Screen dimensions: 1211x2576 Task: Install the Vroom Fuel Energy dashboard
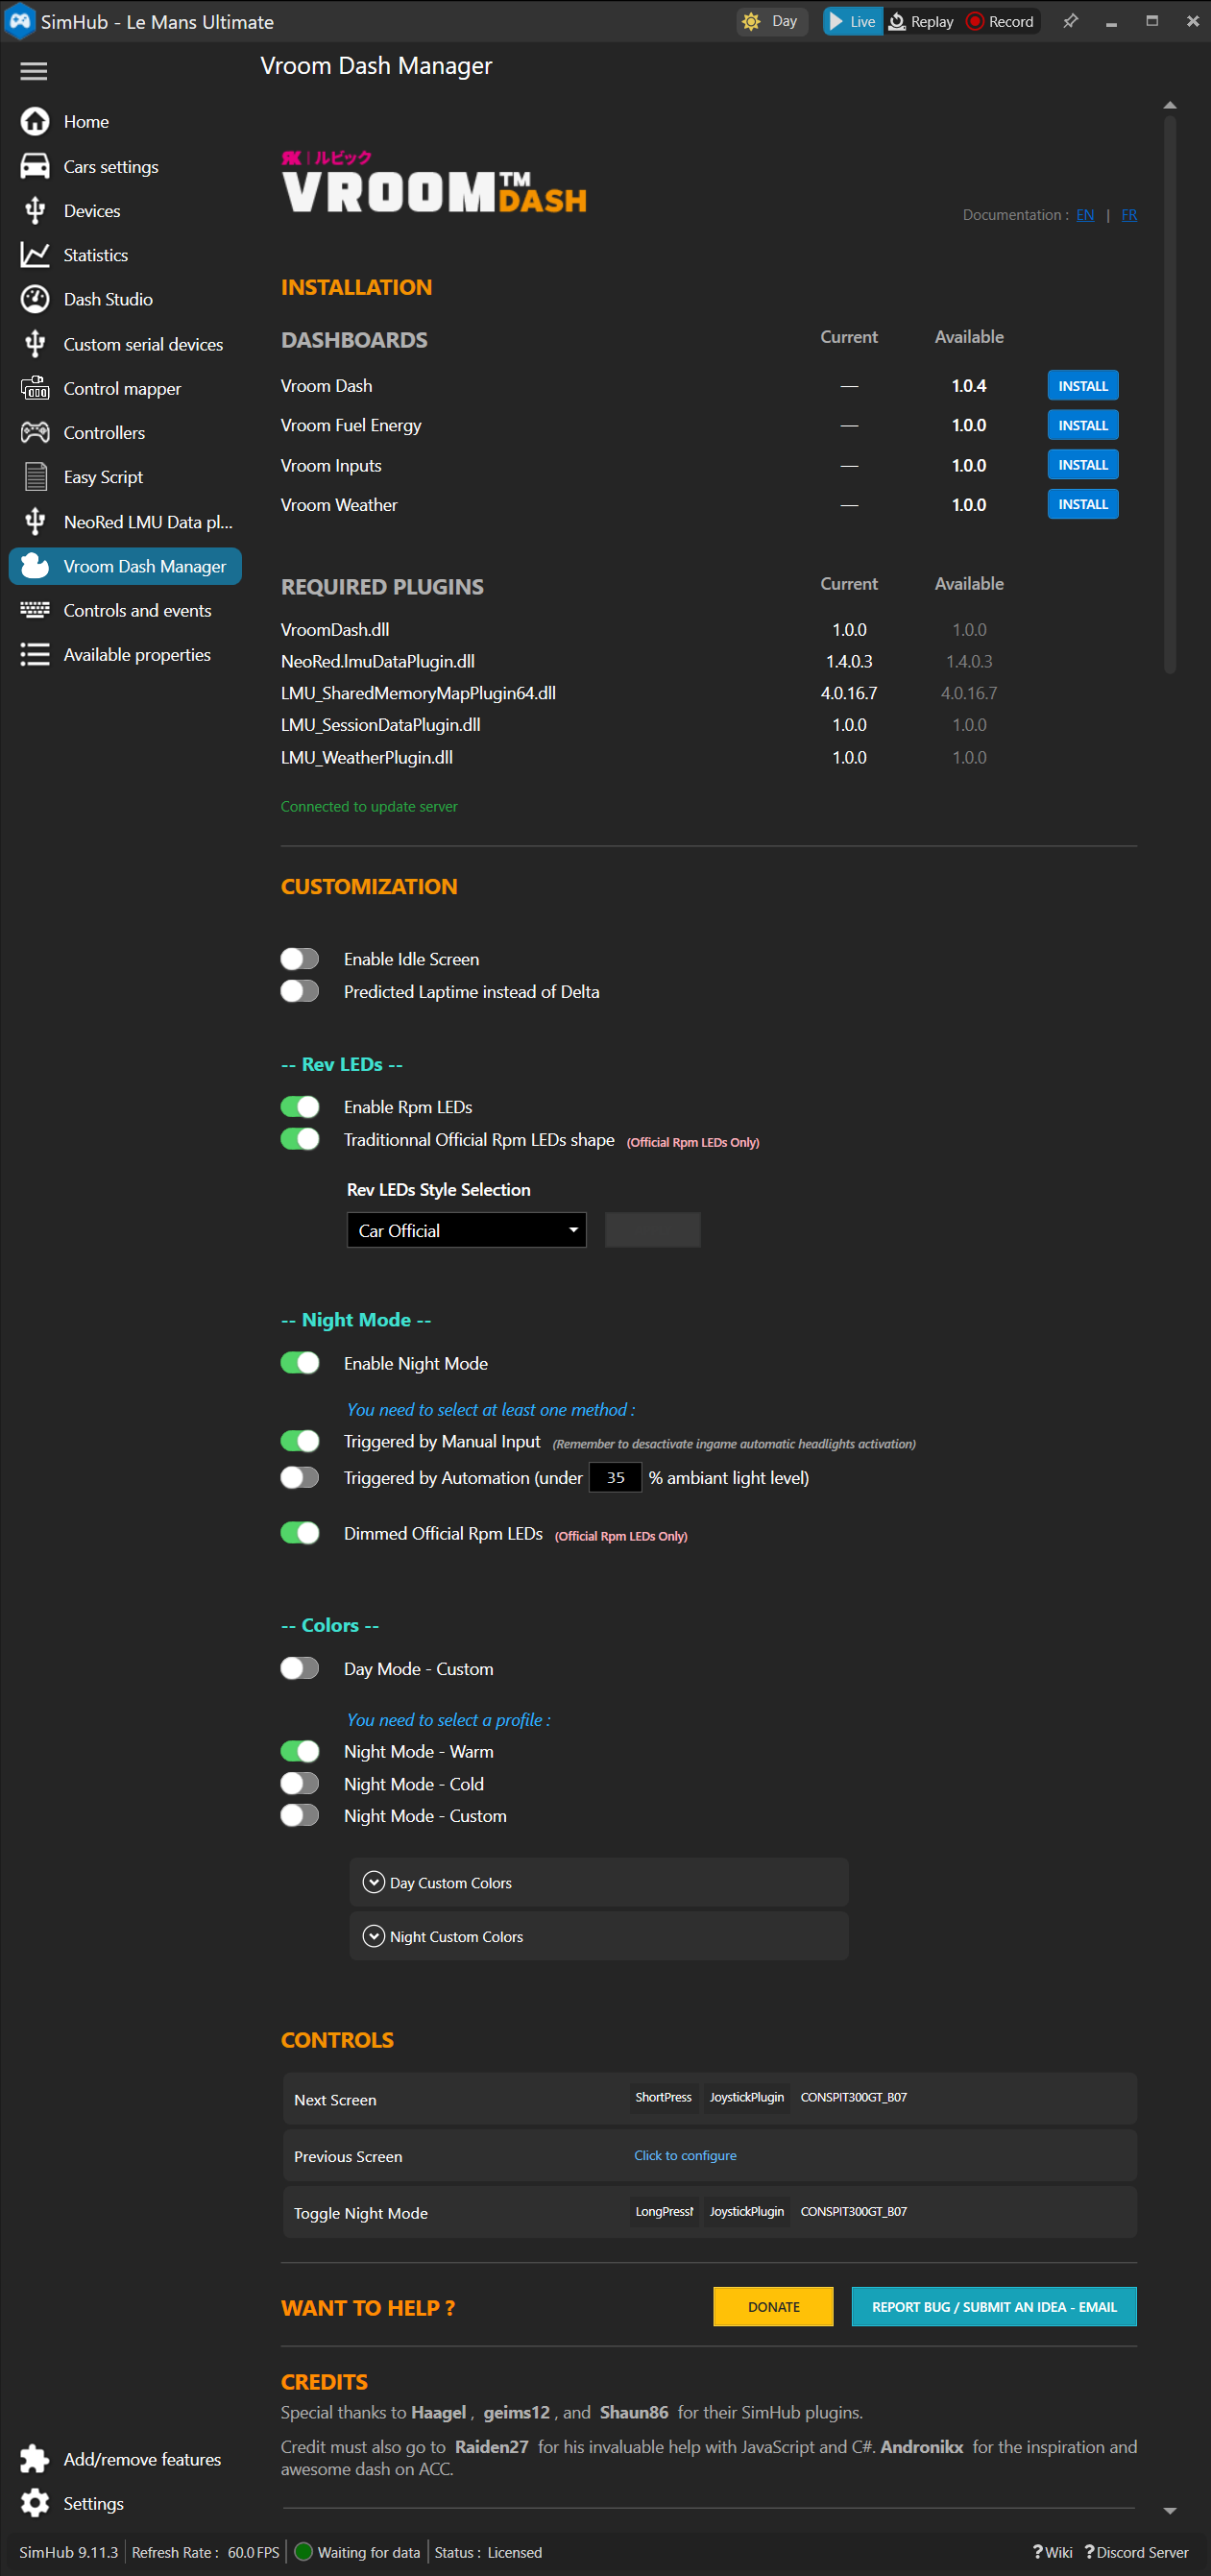1082,425
